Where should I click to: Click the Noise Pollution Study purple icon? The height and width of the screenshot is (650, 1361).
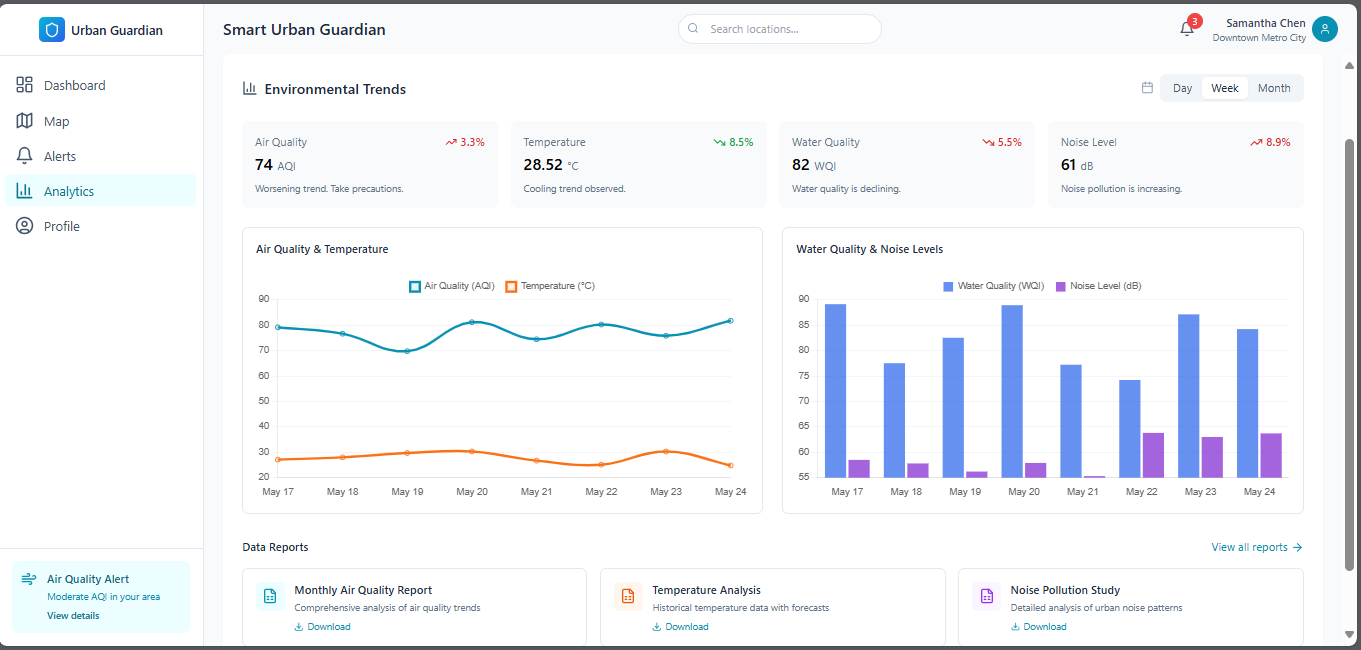pos(987,596)
